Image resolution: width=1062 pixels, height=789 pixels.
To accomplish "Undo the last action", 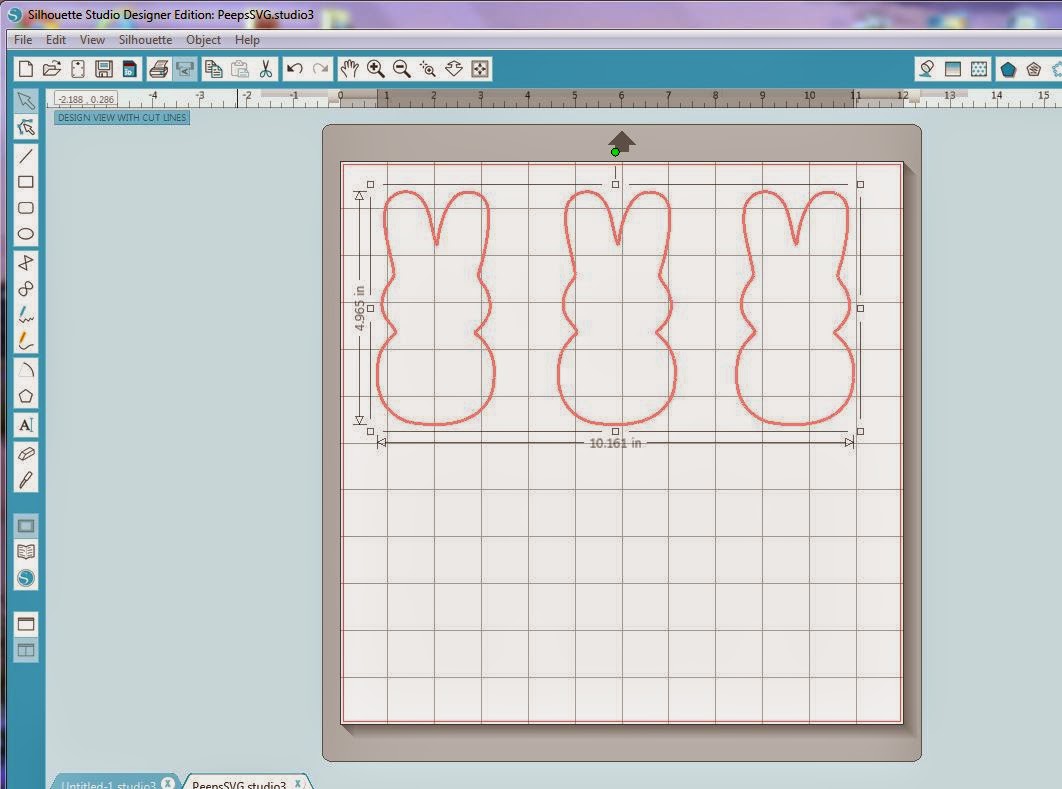I will (x=295, y=68).
